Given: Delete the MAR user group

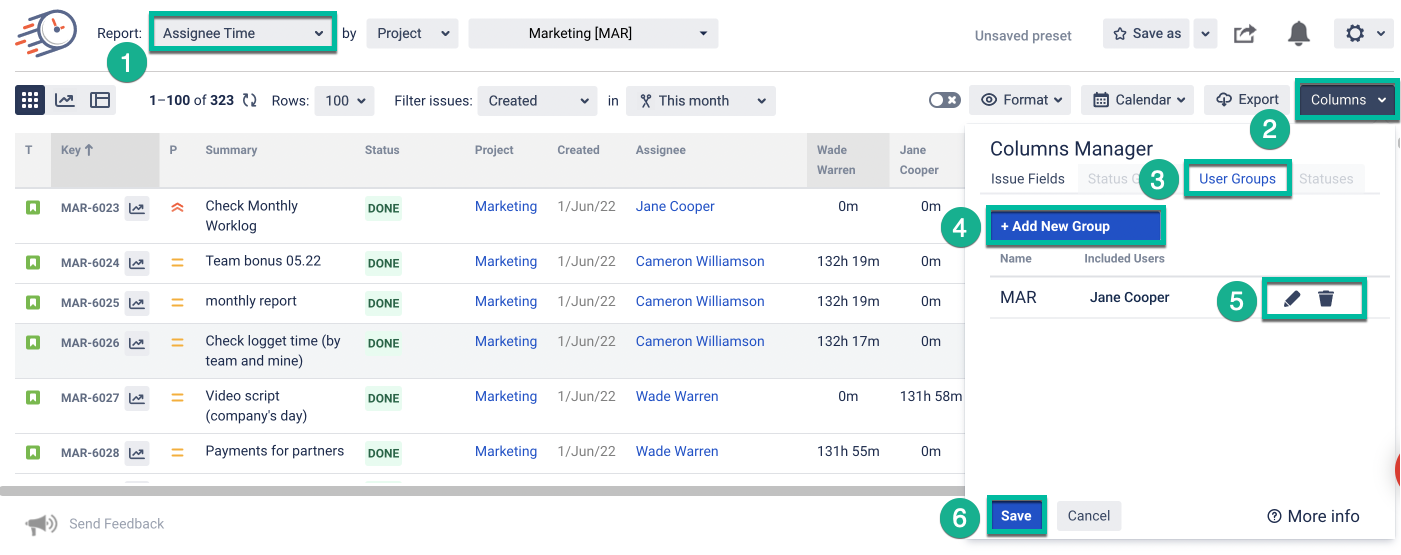Looking at the screenshot, I should (x=1326, y=298).
